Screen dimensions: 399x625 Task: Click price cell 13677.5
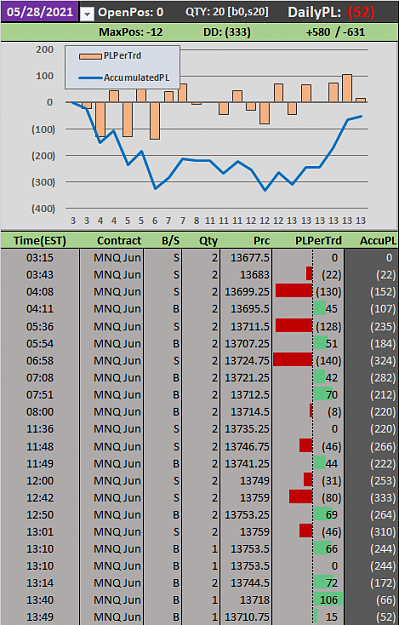pos(246,258)
